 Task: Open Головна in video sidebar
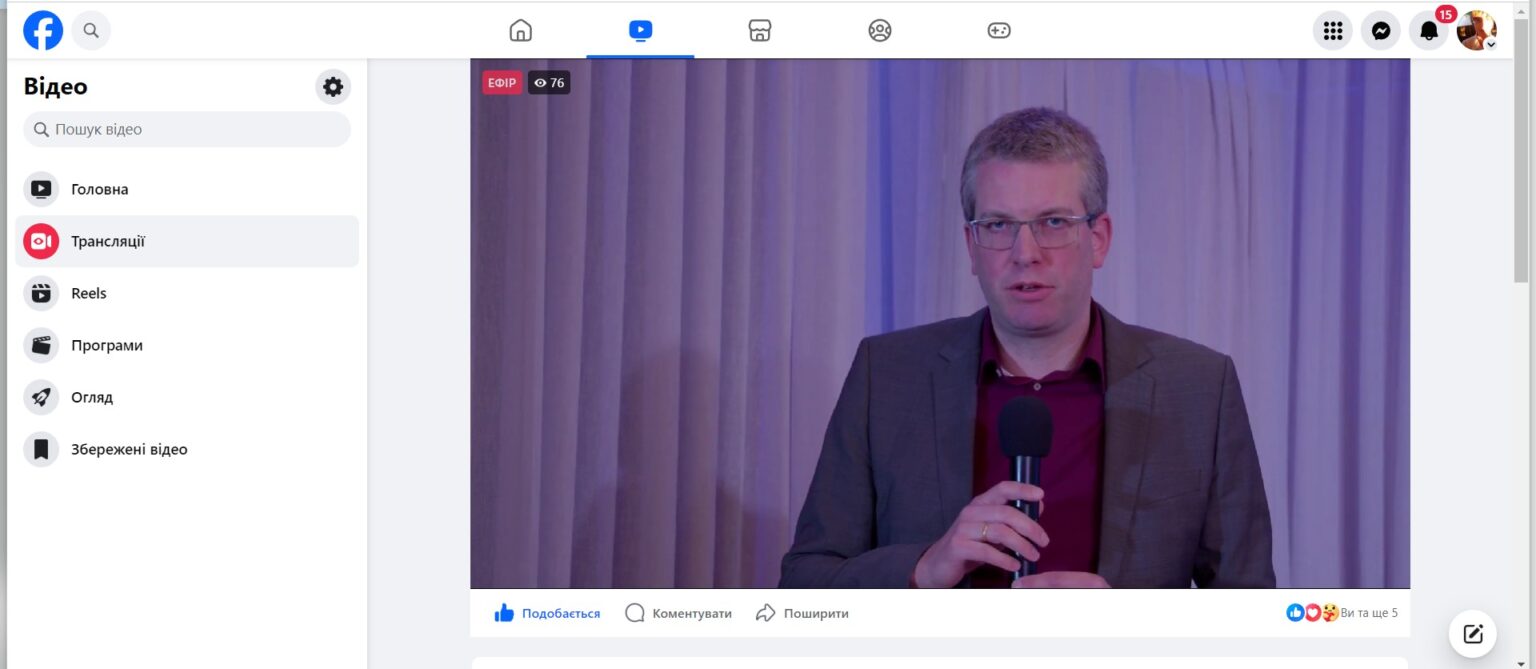tap(187, 189)
